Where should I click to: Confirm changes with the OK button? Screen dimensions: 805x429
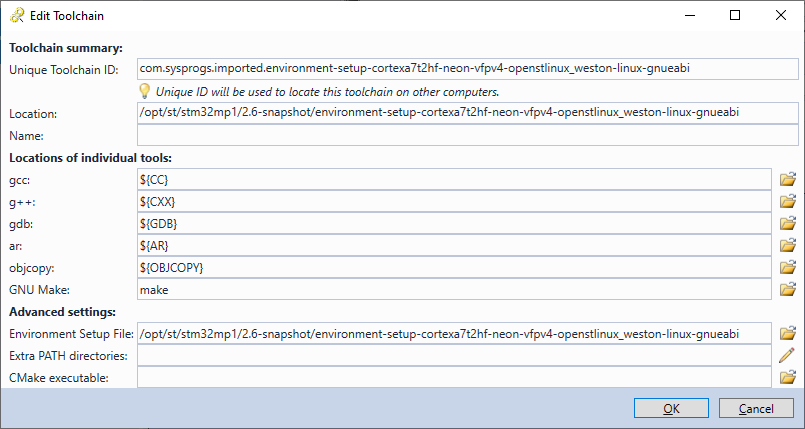point(671,408)
